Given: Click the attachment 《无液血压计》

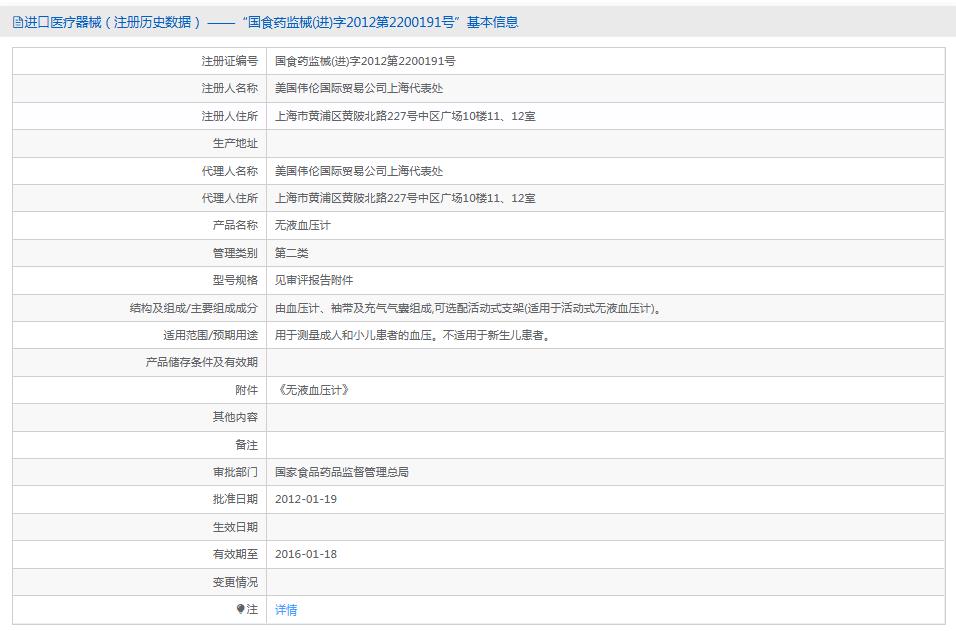Looking at the screenshot, I should [312, 390].
